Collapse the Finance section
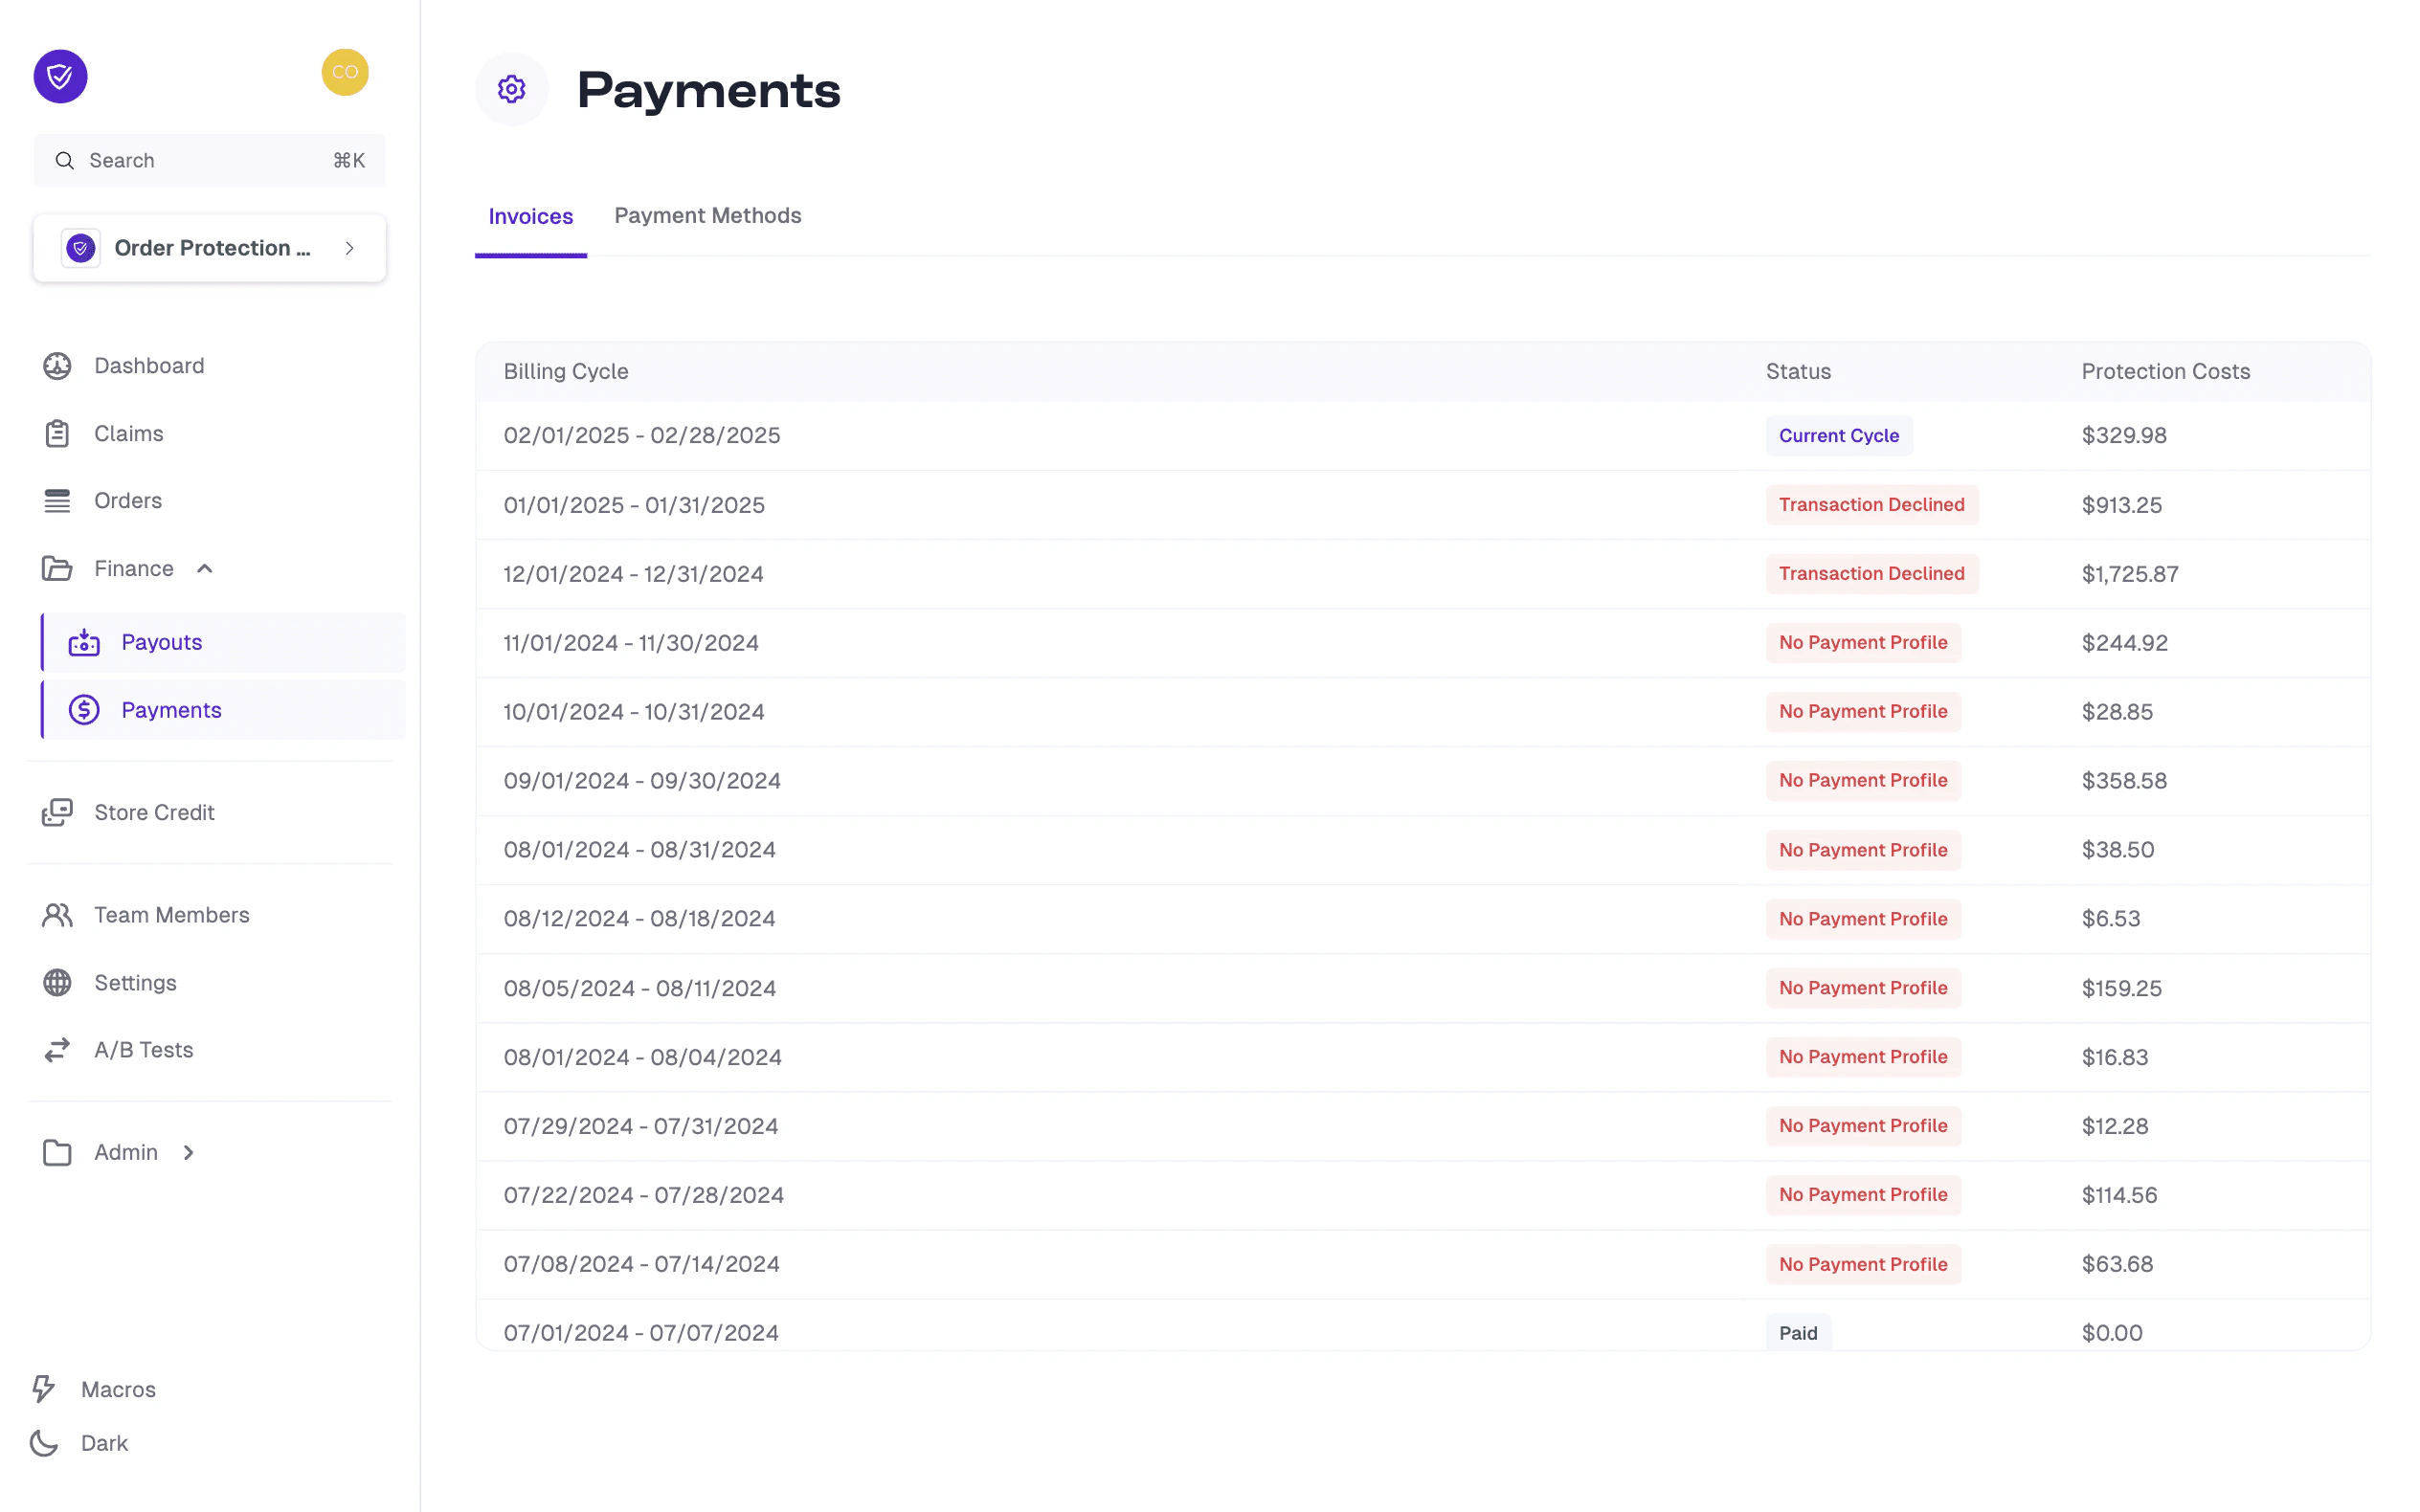The width and height of the screenshot is (2420, 1512). 205,568
